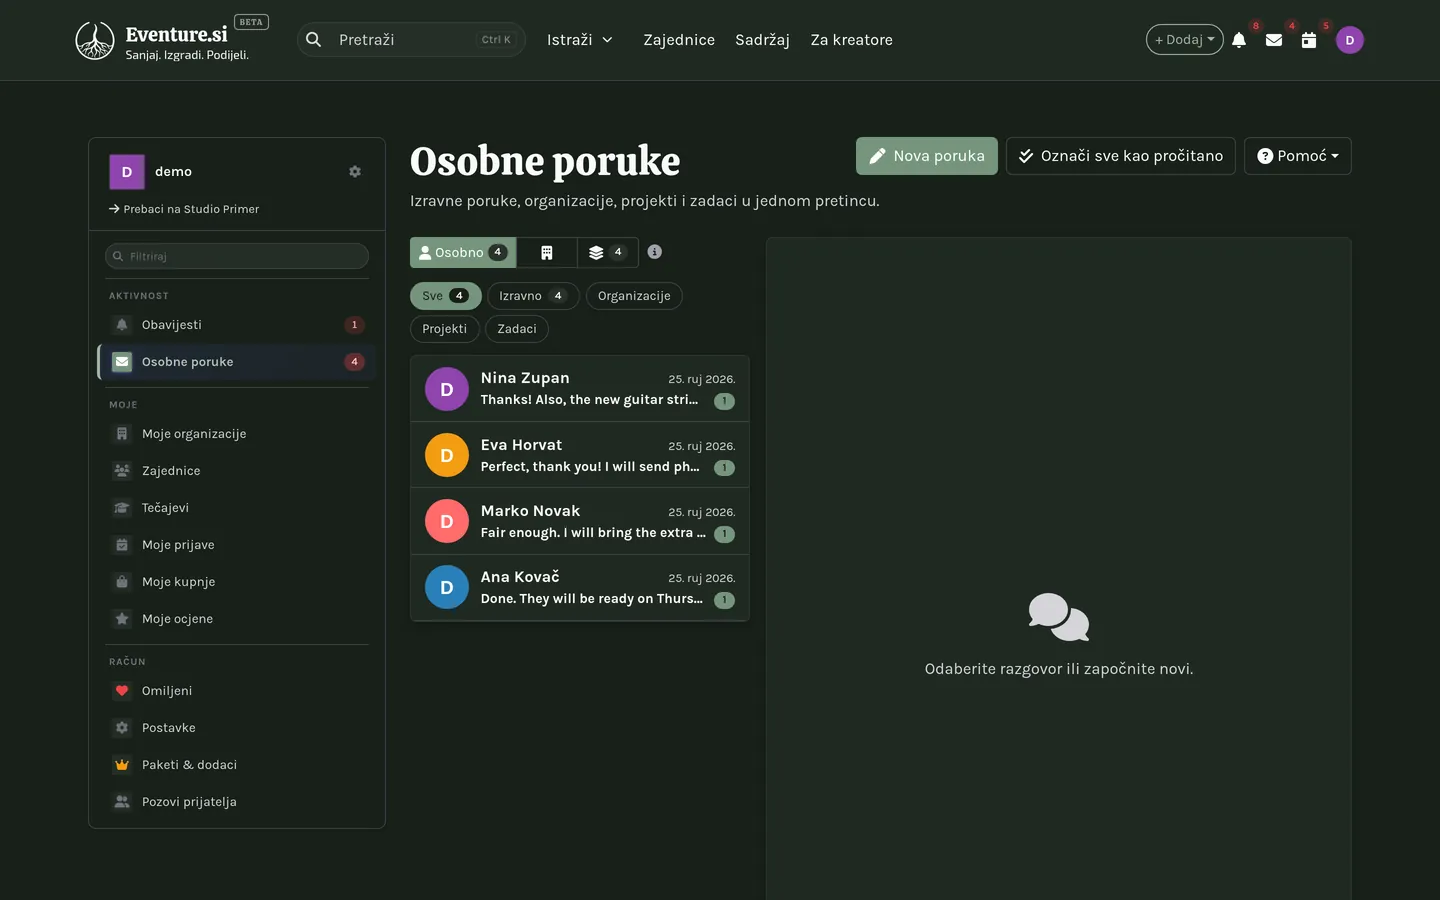Click the Nova poruka button
The height and width of the screenshot is (900, 1440).
click(x=927, y=156)
